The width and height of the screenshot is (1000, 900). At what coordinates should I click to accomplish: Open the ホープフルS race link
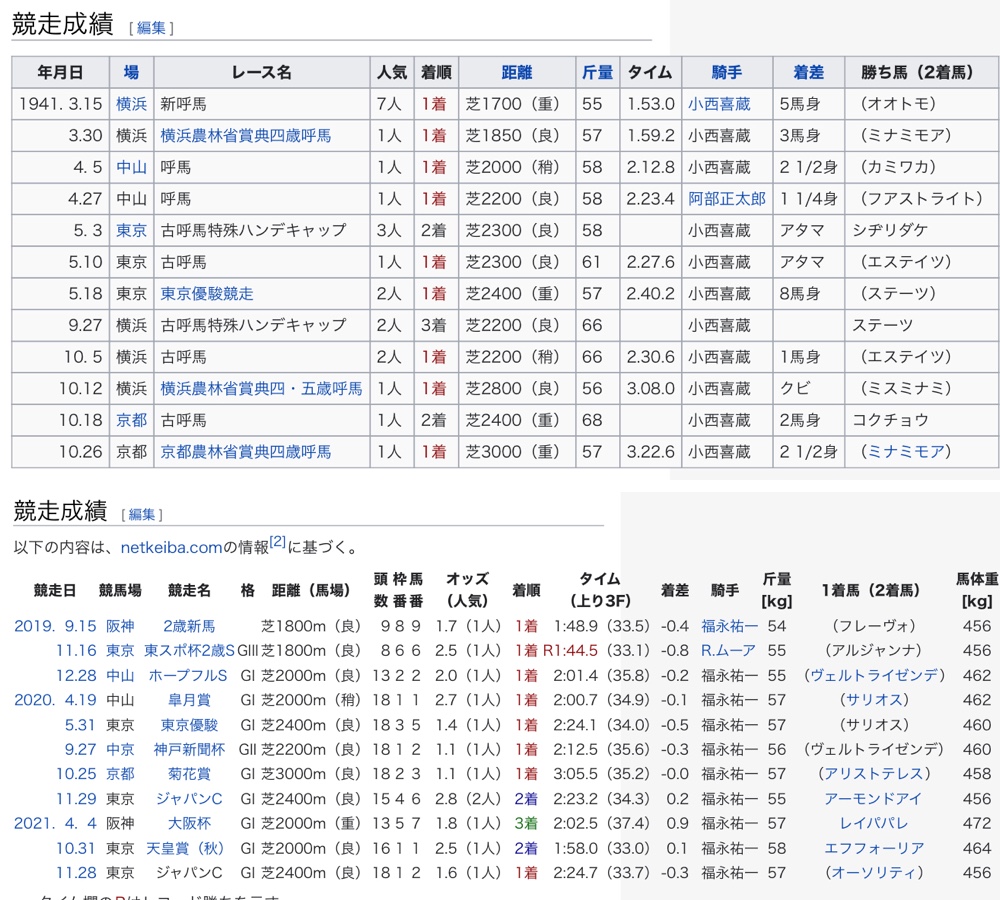(188, 675)
